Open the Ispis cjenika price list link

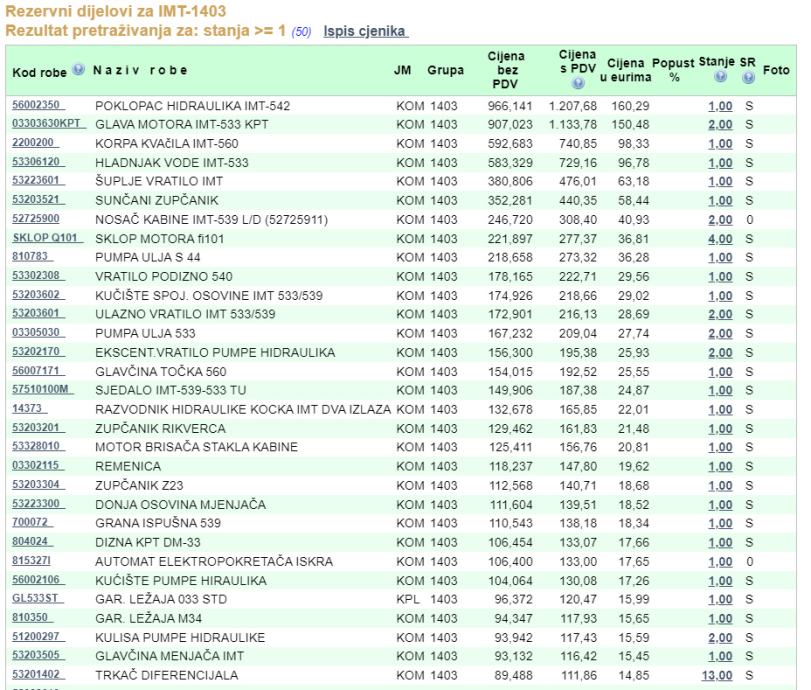point(364,31)
